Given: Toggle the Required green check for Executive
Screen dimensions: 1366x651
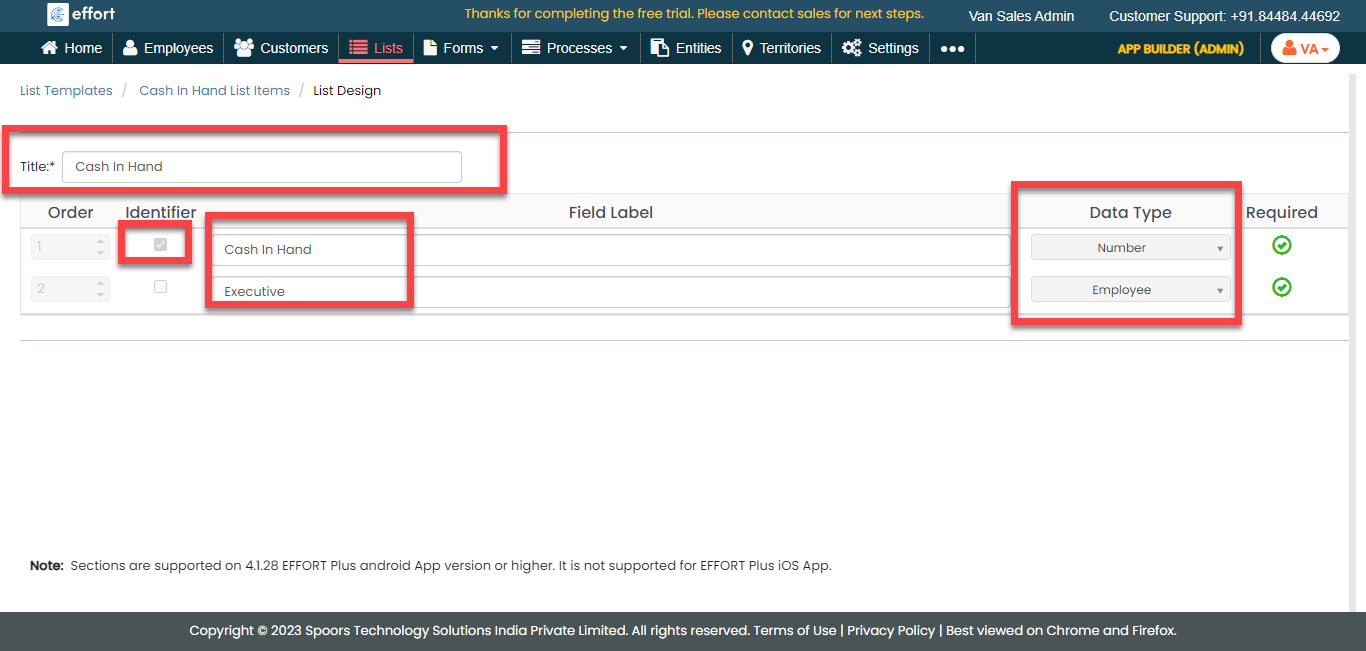Looking at the screenshot, I should [1281, 287].
